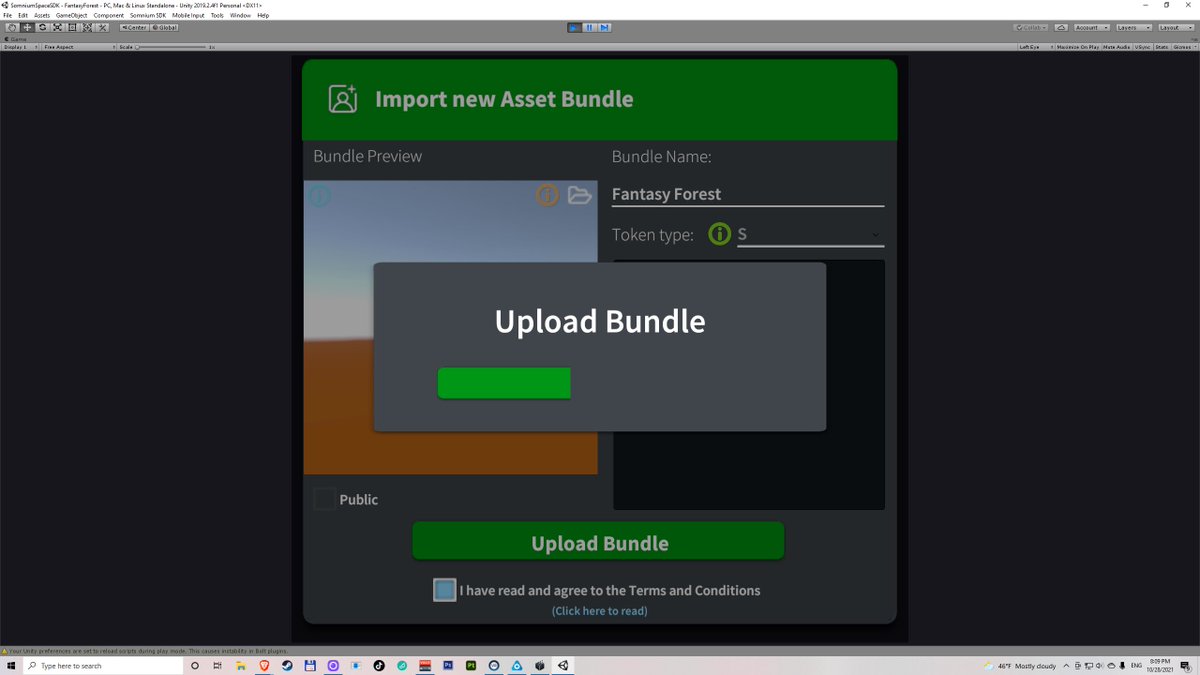Viewport: 1200px width, 675px height.
Task: Open the Help menu
Action: pyautogui.click(x=263, y=15)
